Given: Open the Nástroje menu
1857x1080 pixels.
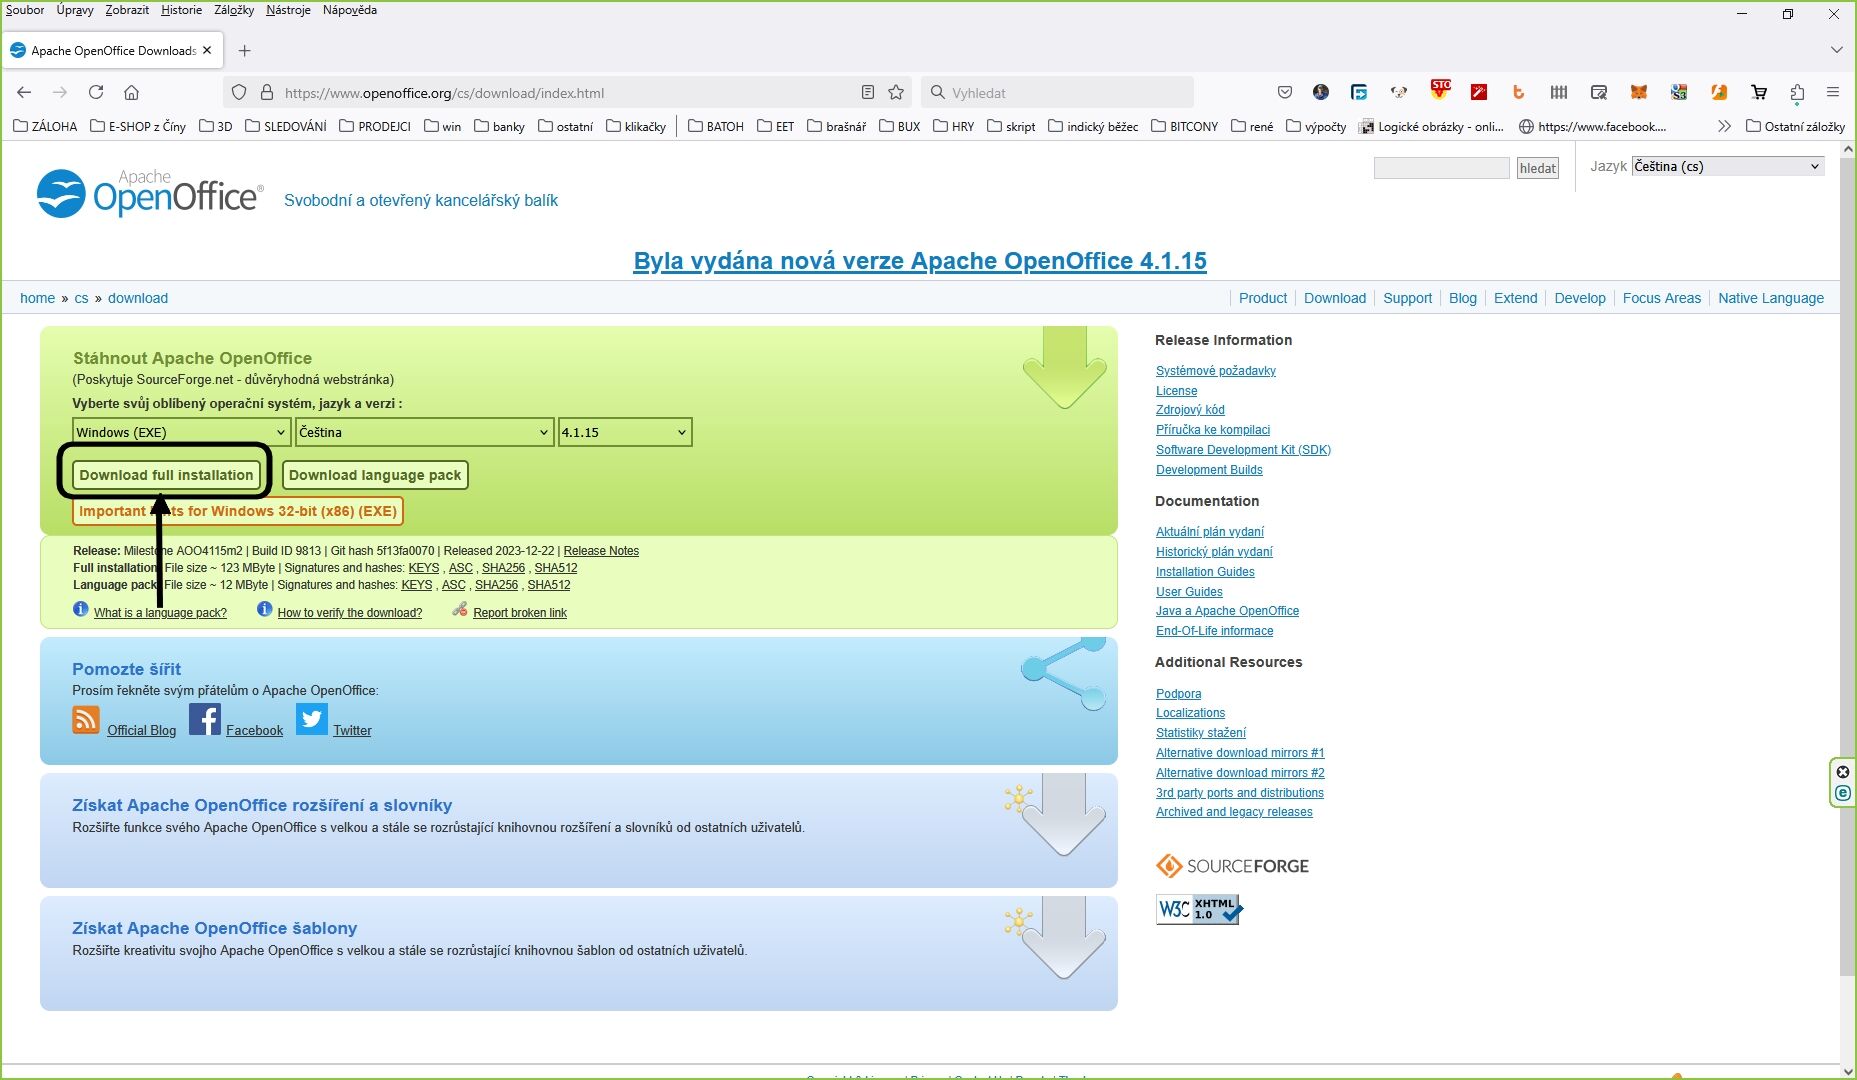Looking at the screenshot, I should pos(288,10).
